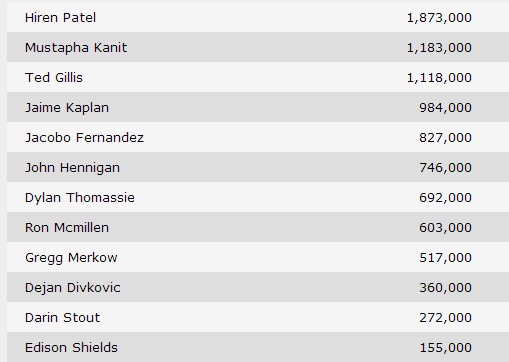Click the 984,000 chip count
Image resolution: width=509 pixels, height=362 pixels.
point(446,108)
